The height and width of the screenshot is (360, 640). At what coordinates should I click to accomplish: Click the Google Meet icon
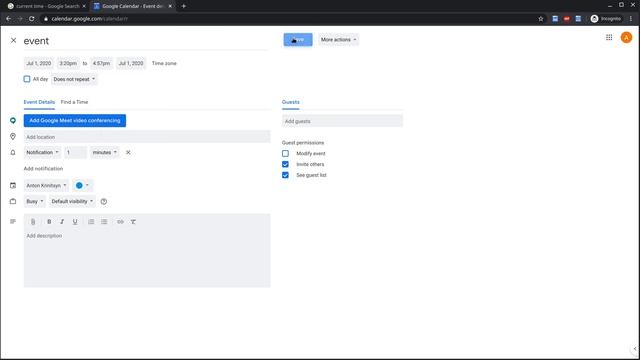[x=13, y=120]
